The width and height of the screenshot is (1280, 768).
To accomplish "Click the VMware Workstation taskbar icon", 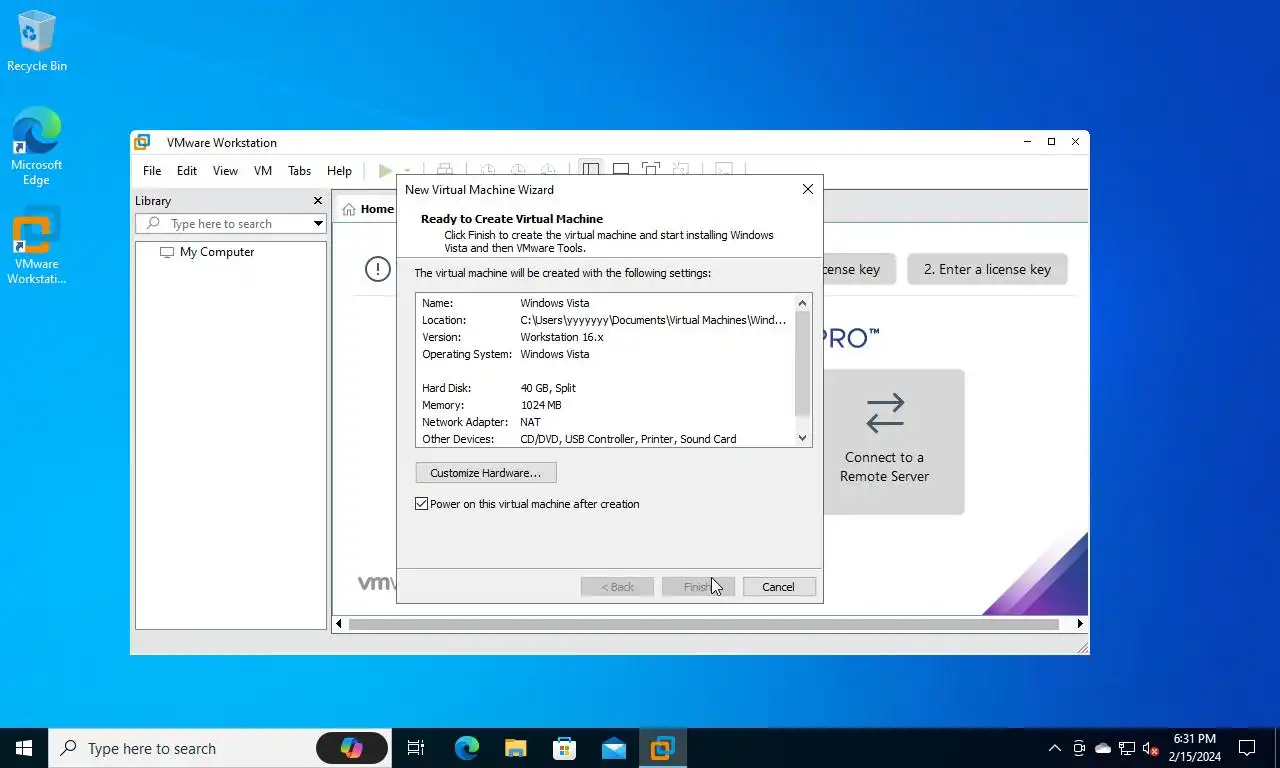I will tap(663, 748).
